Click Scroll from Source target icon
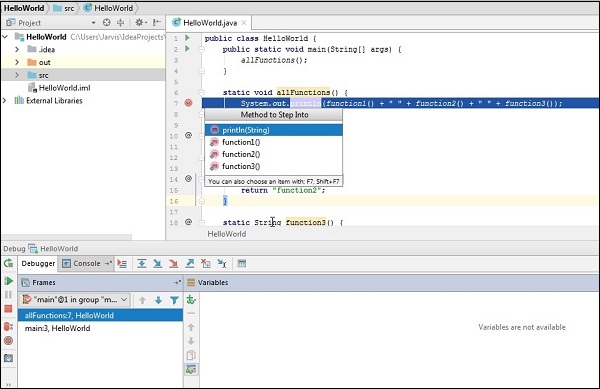 pos(107,23)
